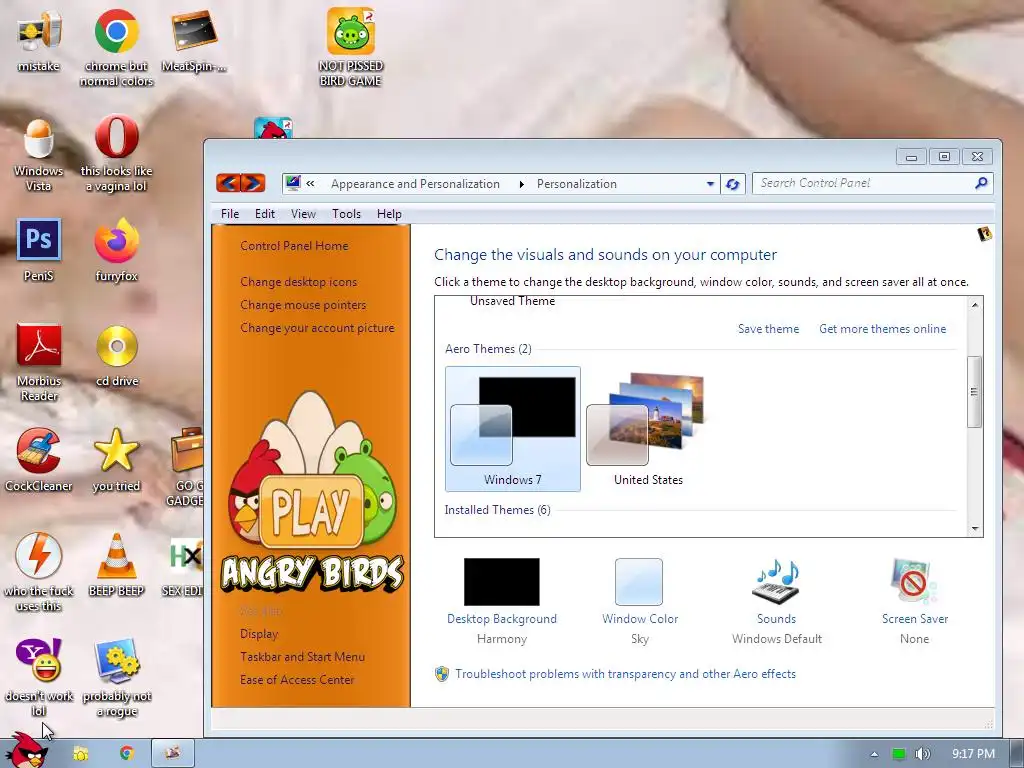Click the Personalization taskbar window button

click(x=173, y=753)
